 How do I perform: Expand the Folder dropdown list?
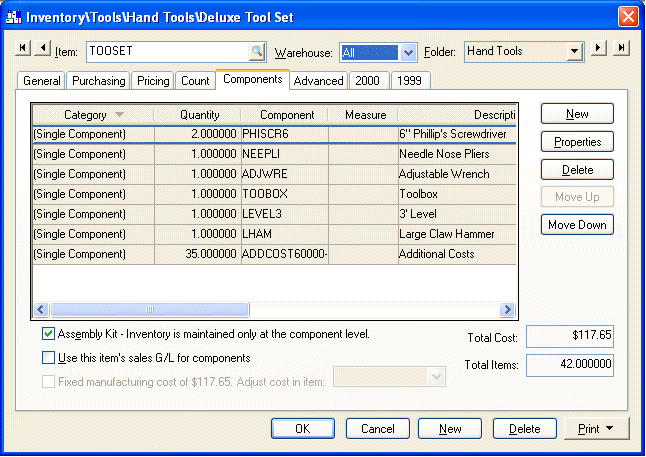click(x=573, y=51)
